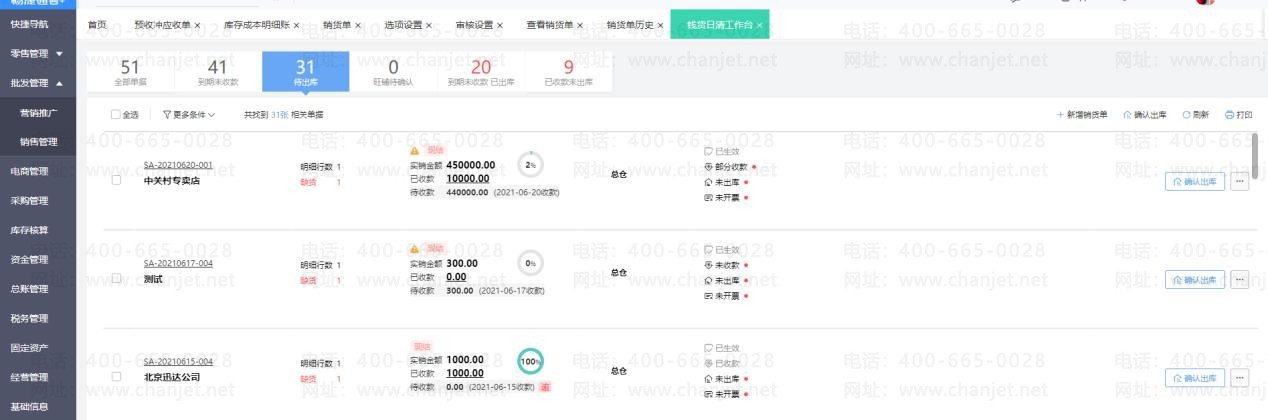Expand the 更多条件 filter dropdown

[x=188, y=115]
